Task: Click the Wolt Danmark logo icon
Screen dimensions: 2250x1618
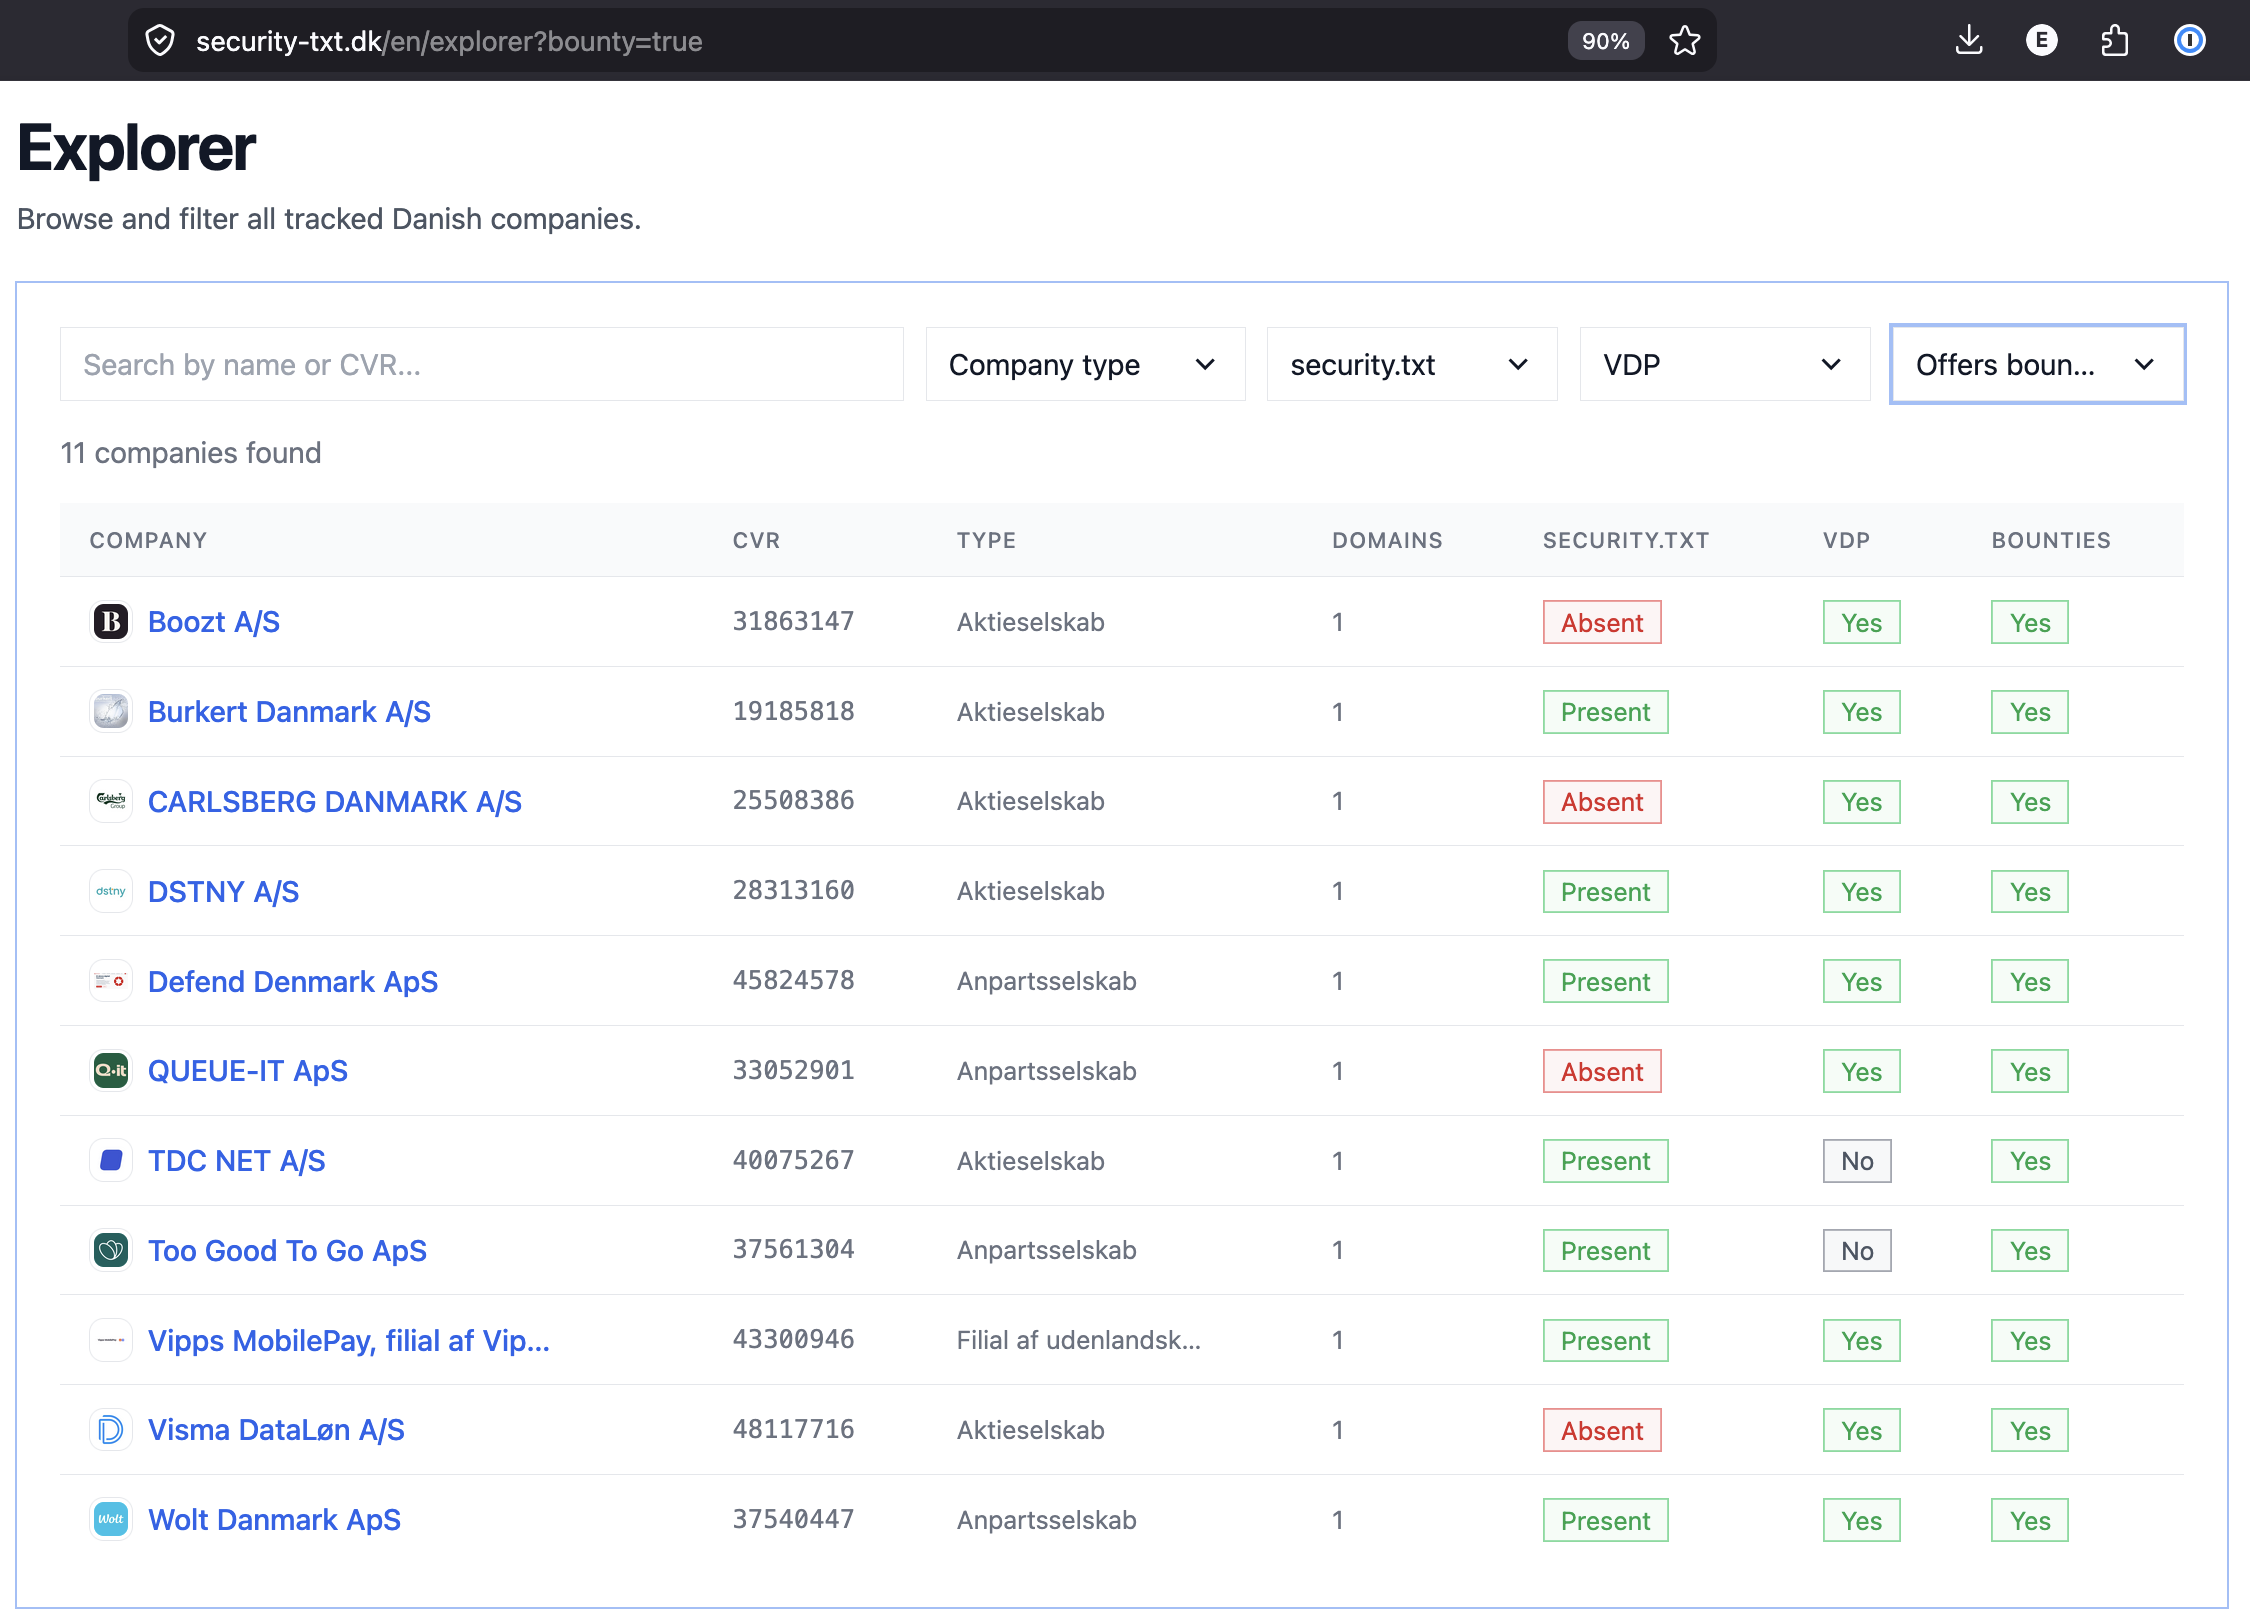Action: point(111,1520)
